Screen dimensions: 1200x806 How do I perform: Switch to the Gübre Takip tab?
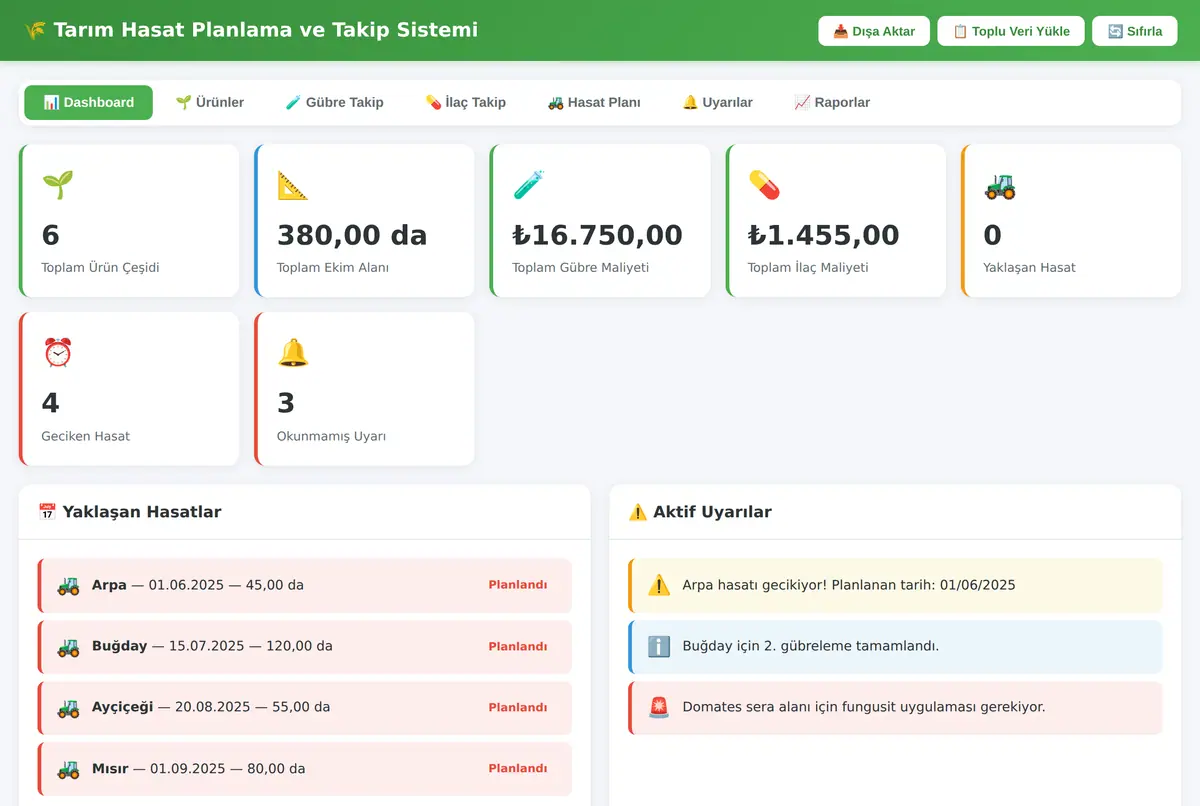[334, 102]
